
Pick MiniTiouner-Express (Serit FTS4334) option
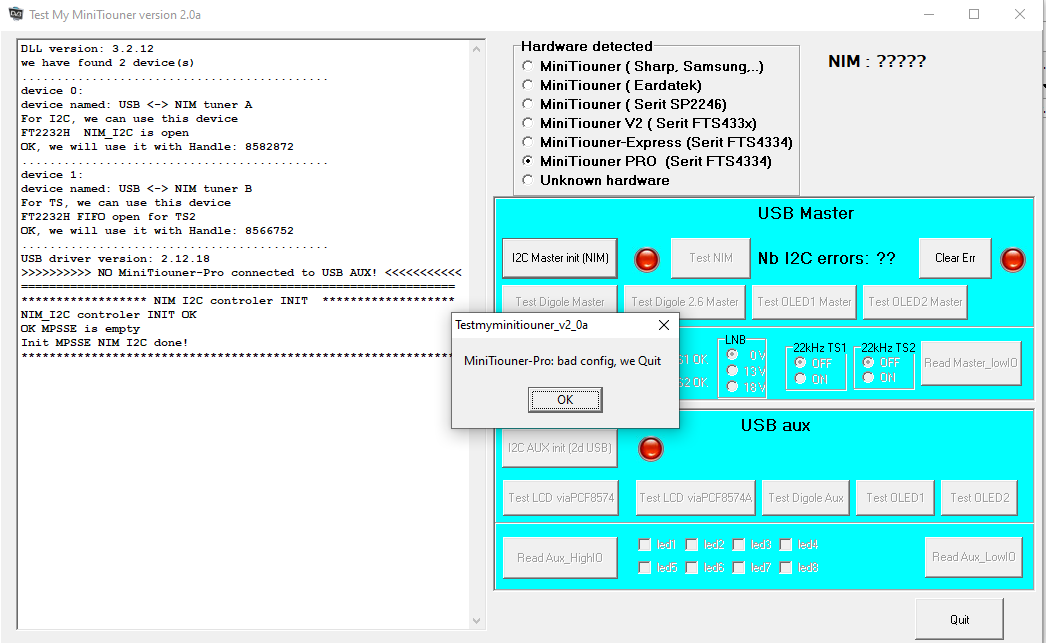pos(528,142)
